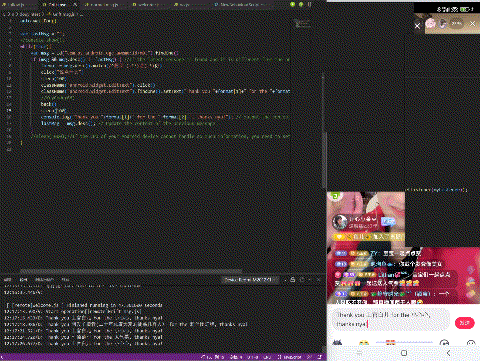Select the third tab of the bottom panel
The height and width of the screenshot is (361, 480).
point(44,279)
